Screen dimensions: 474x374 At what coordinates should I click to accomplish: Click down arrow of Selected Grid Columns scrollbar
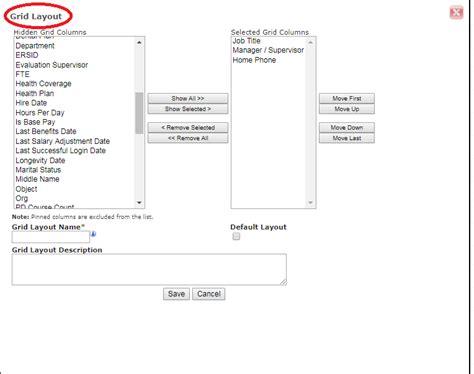point(310,202)
